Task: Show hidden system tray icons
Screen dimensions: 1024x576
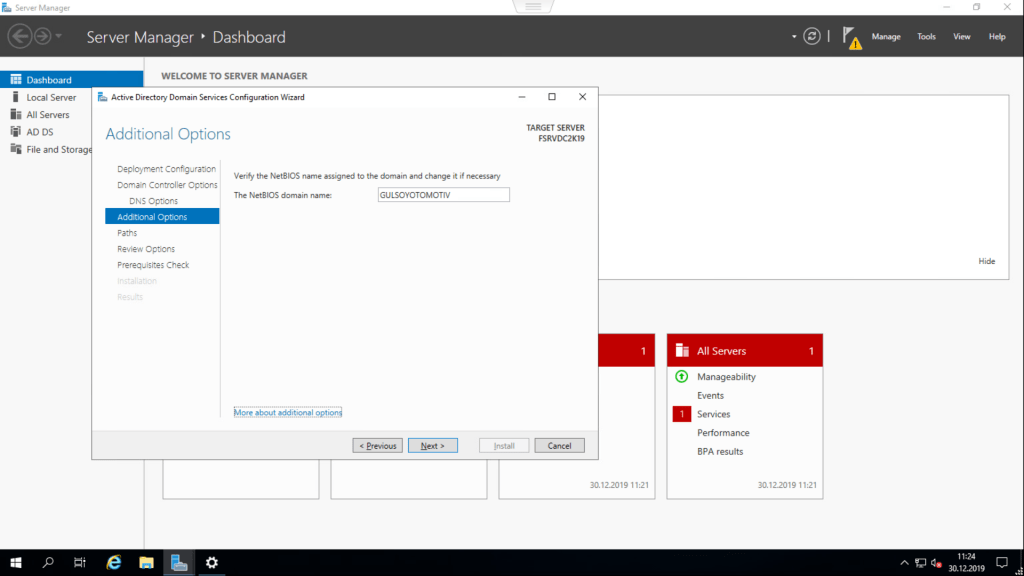Action: (x=905, y=563)
